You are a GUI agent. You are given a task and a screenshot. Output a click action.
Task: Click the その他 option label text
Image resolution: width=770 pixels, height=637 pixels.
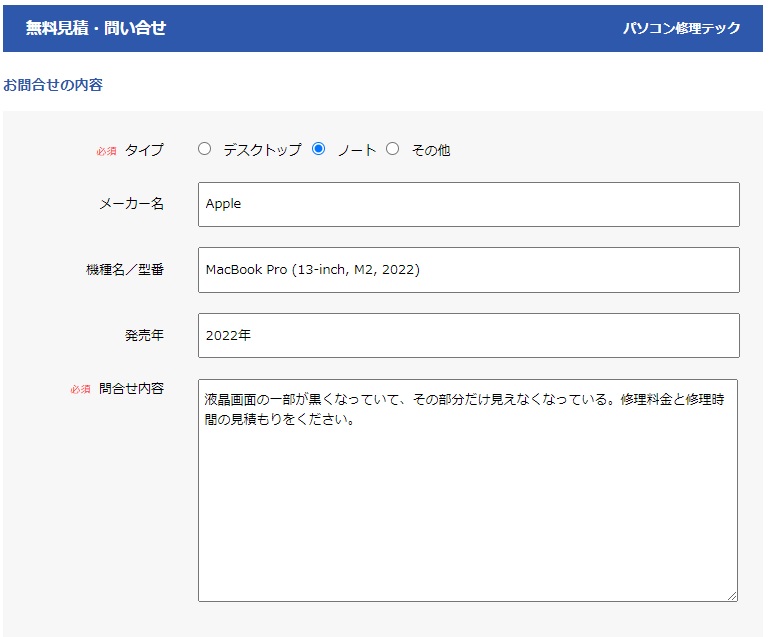click(431, 150)
